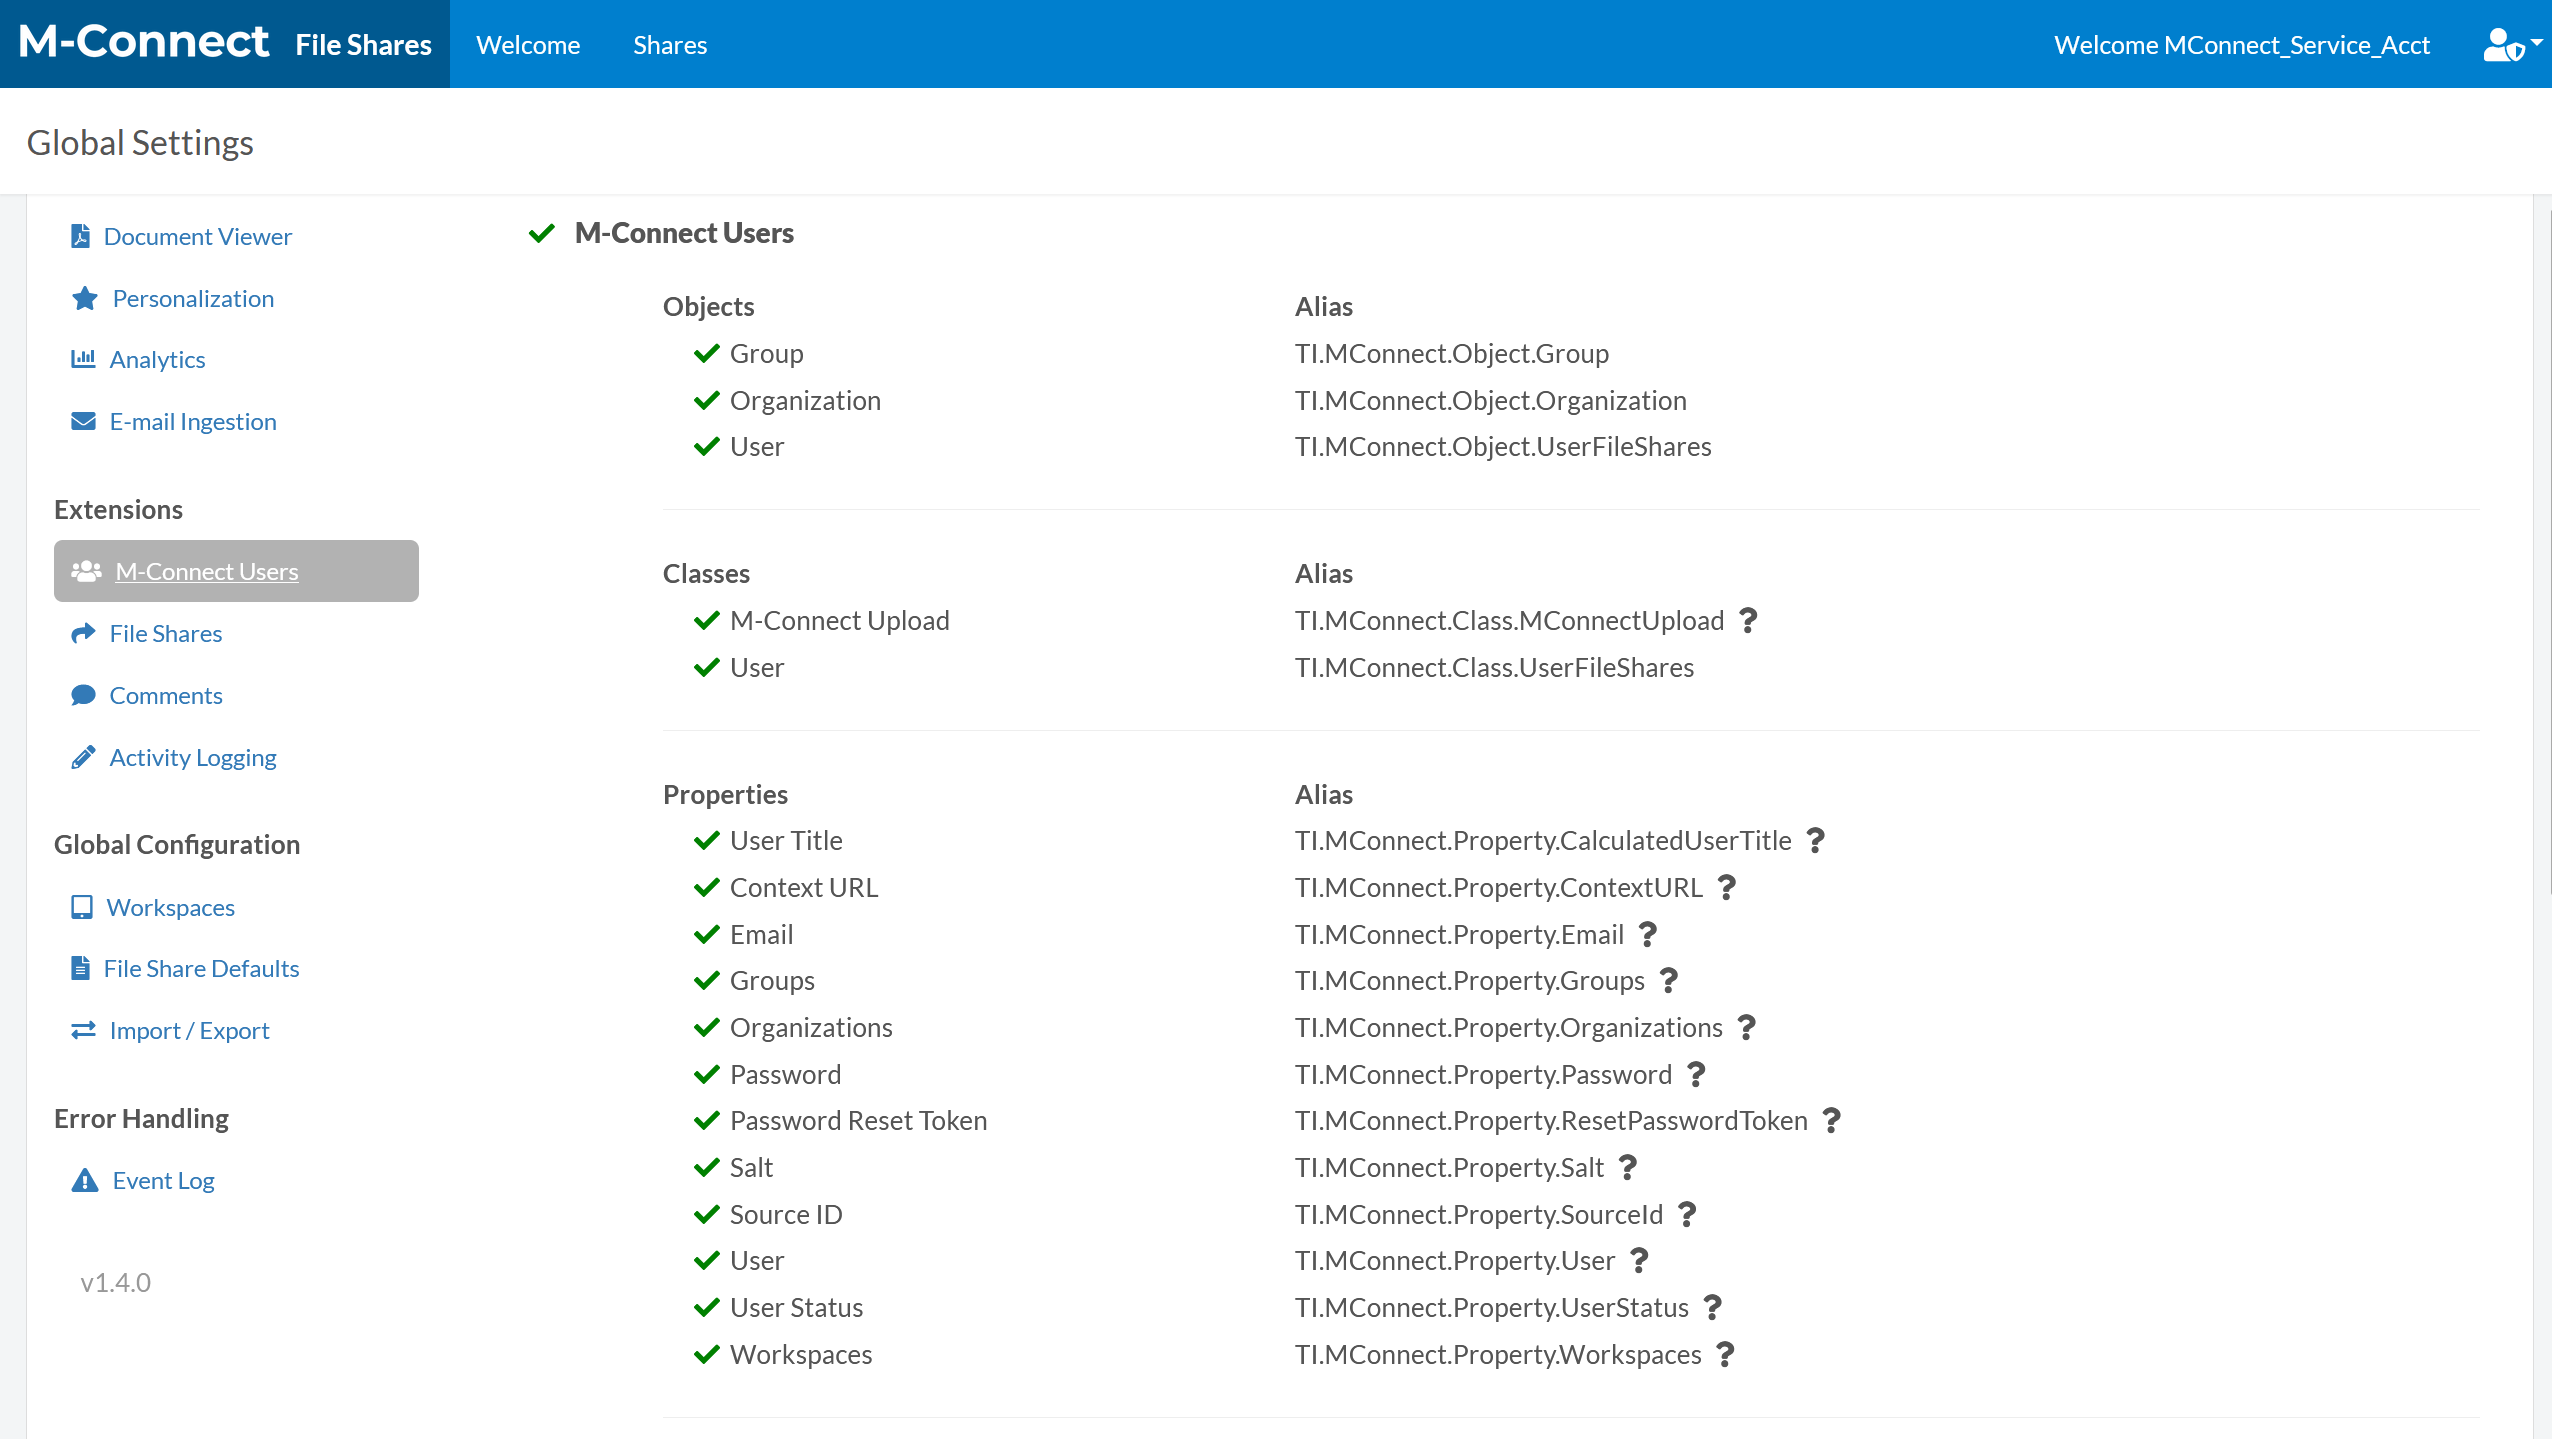Screen dimensions: 2552x1439
Task: Click the E-mail Ingestion envelope icon
Action: click(83, 421)
